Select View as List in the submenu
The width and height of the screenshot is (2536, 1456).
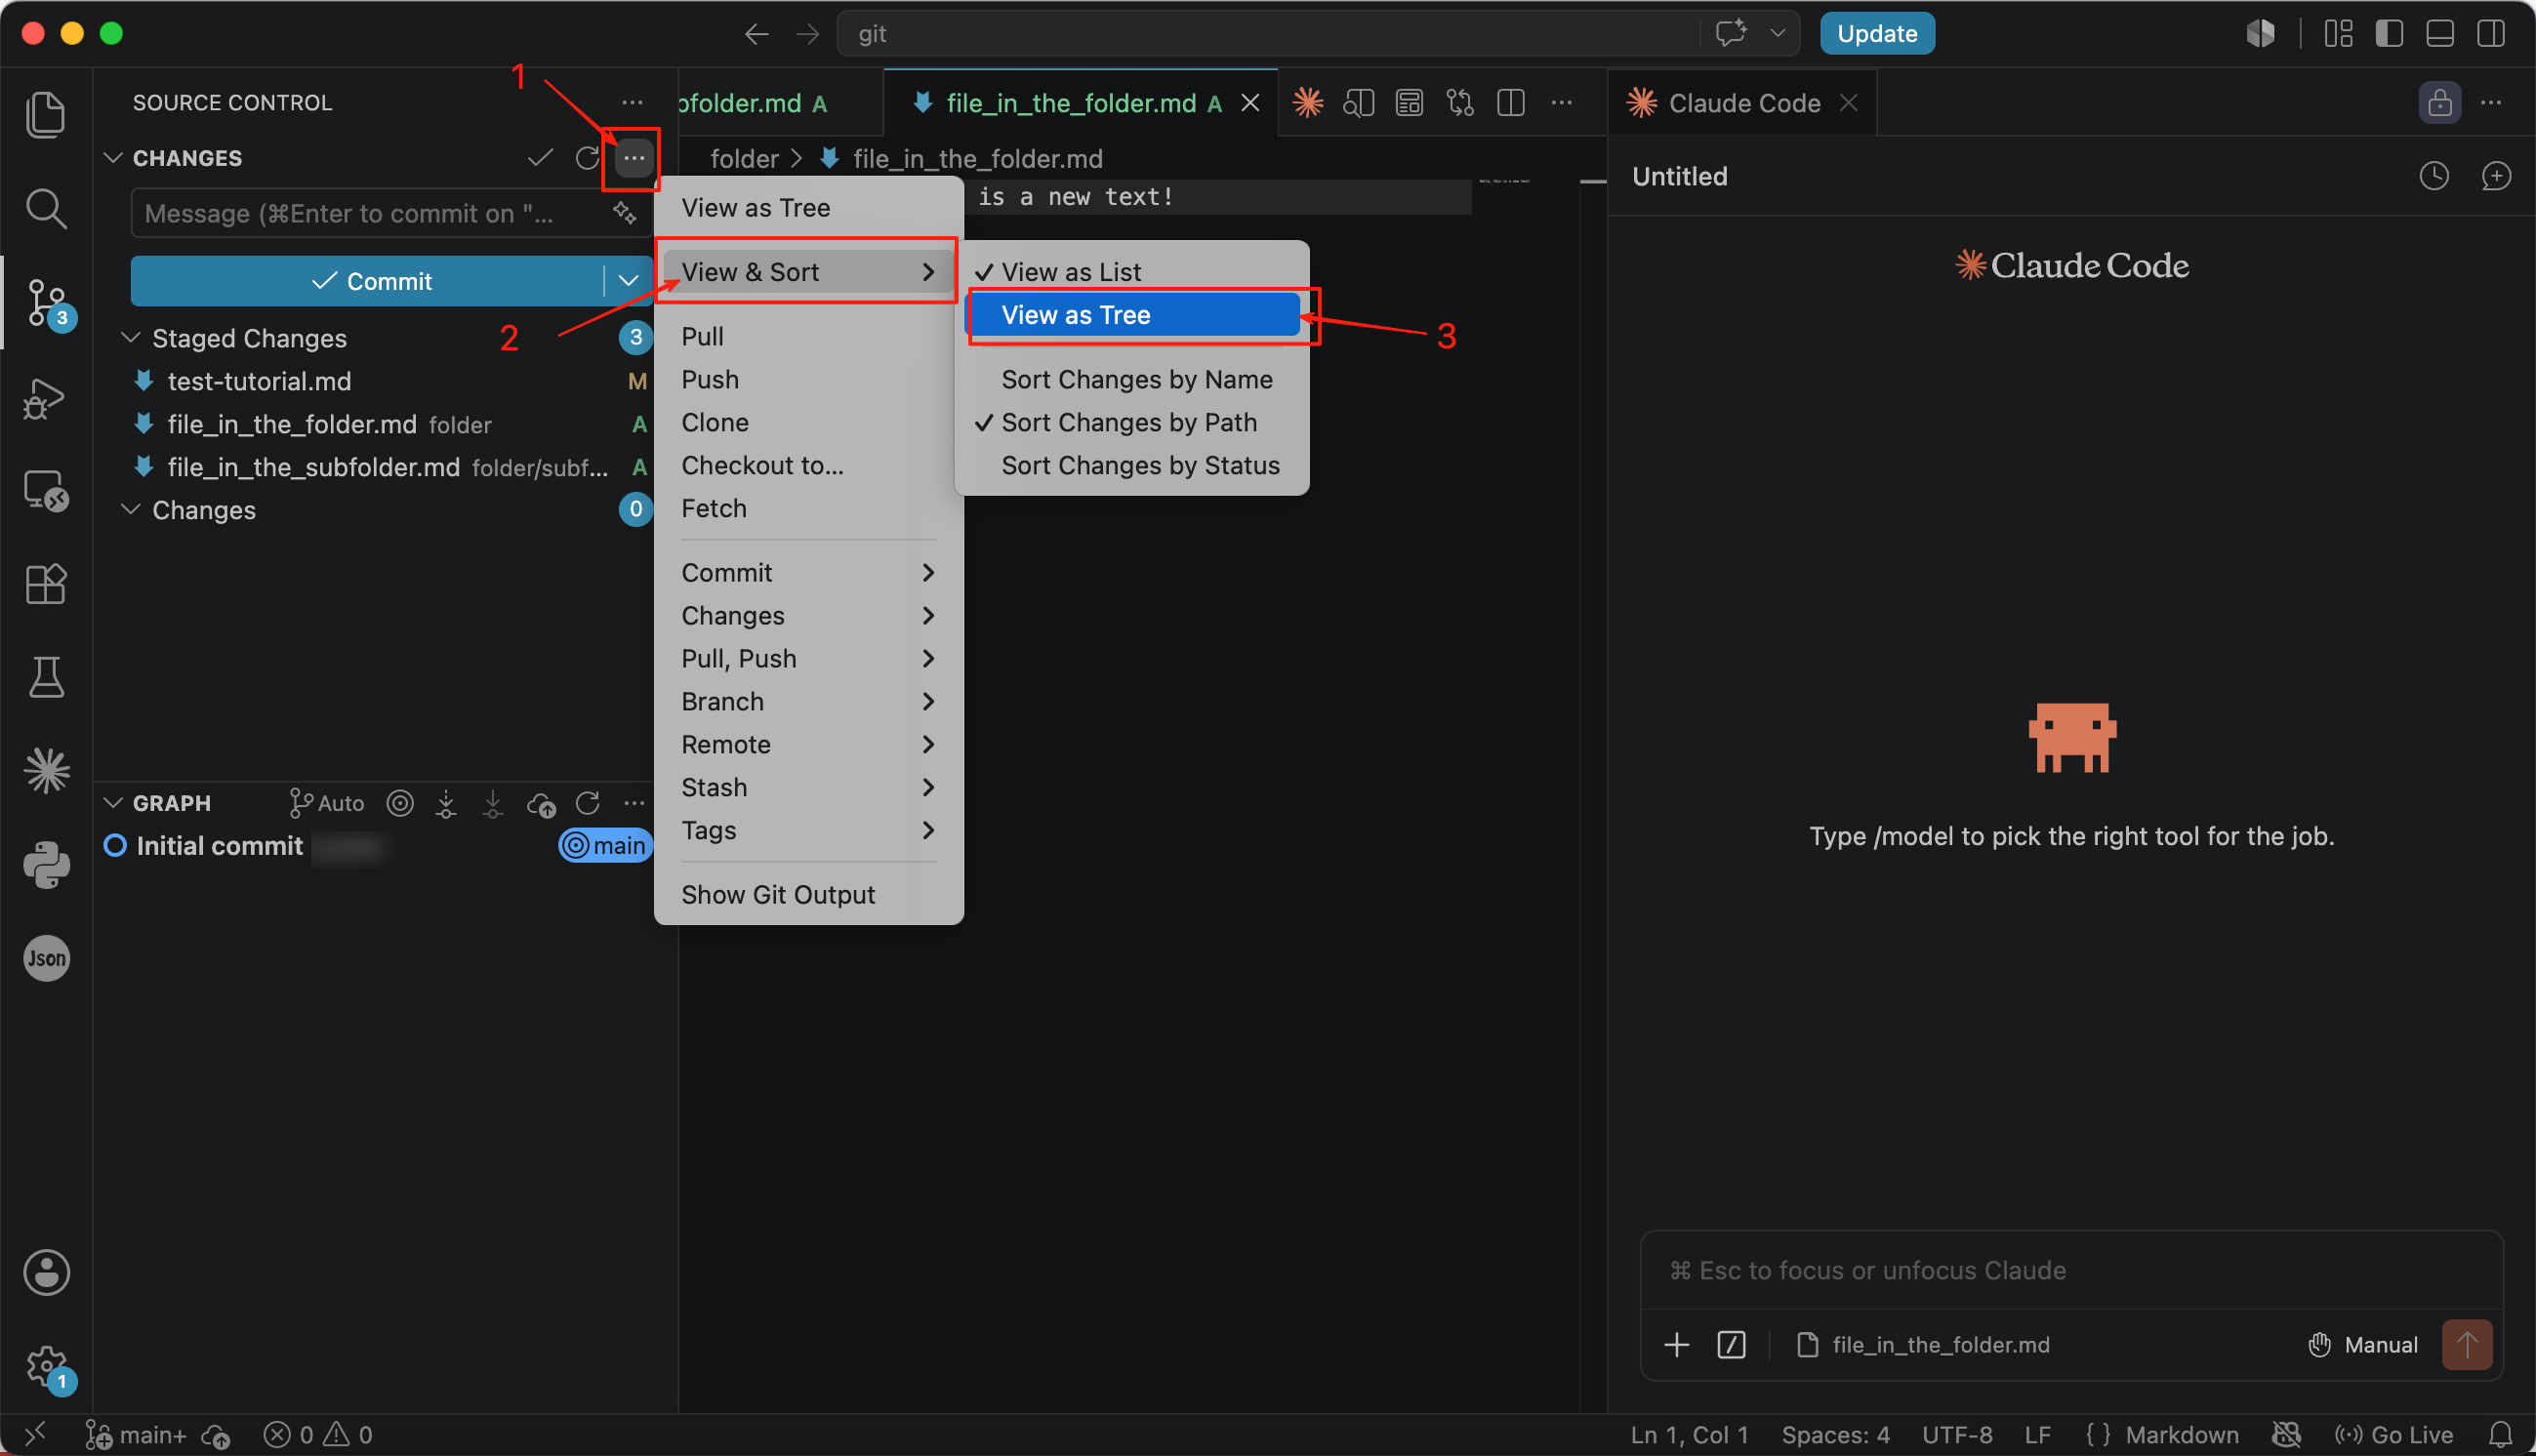coord(1132,272)
